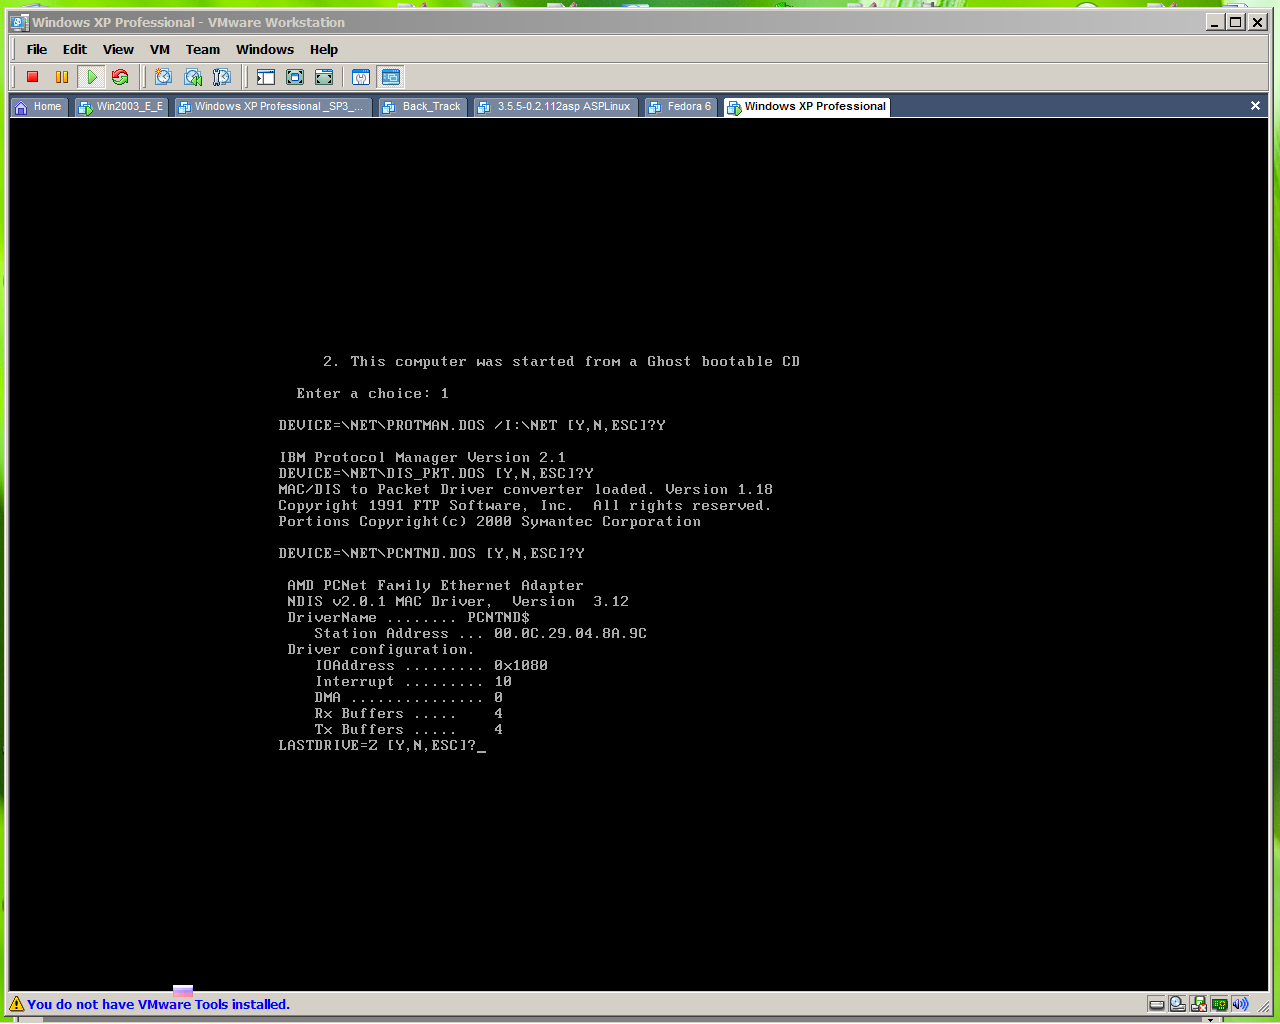Click the CD-ROM device status icon

pyautogui.click(x=1177, y=1004)
